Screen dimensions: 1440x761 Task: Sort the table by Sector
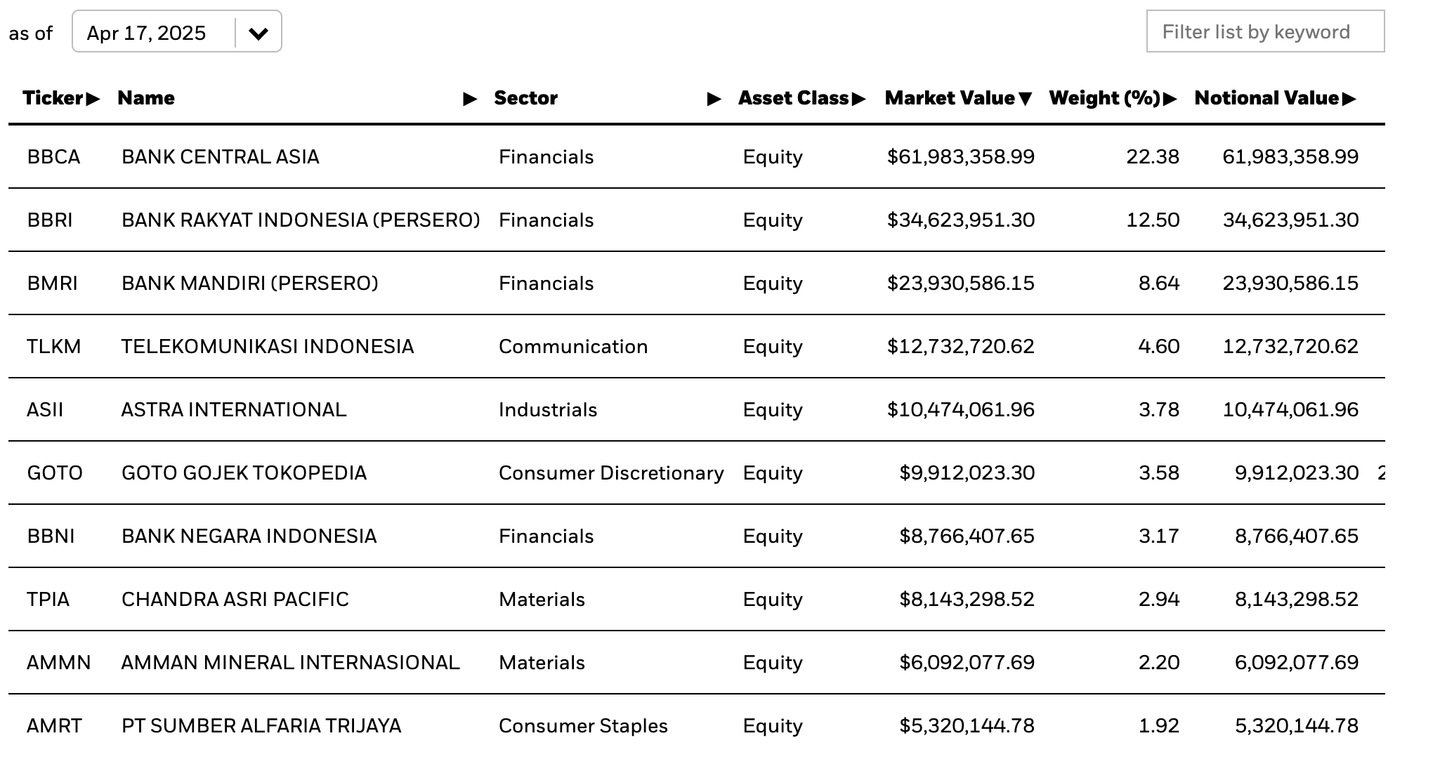(526, 98)
